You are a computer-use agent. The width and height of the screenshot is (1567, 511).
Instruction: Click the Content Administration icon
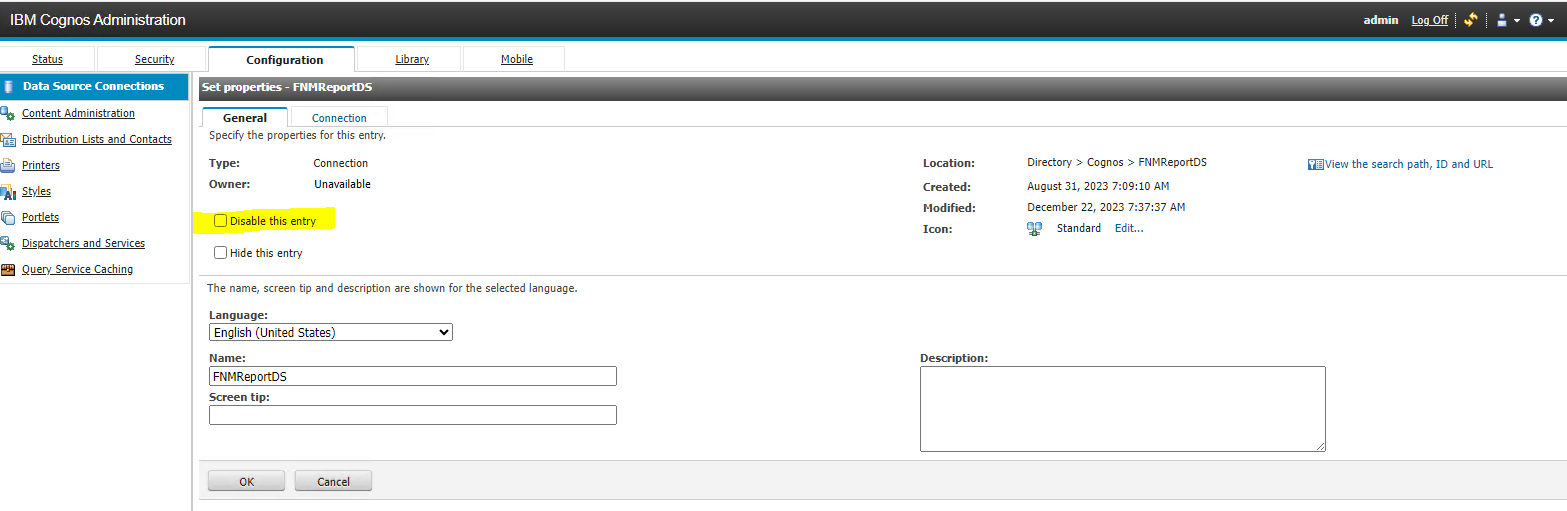[8, 114]
